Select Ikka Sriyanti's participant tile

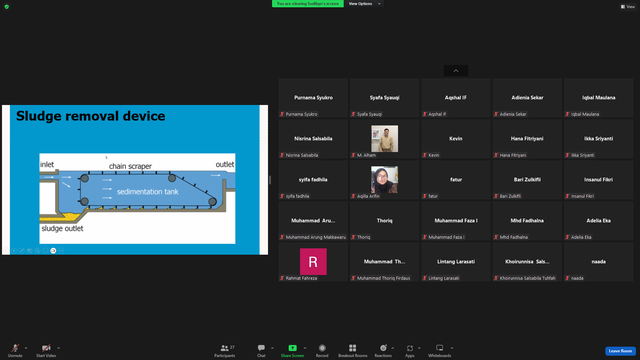598,139
